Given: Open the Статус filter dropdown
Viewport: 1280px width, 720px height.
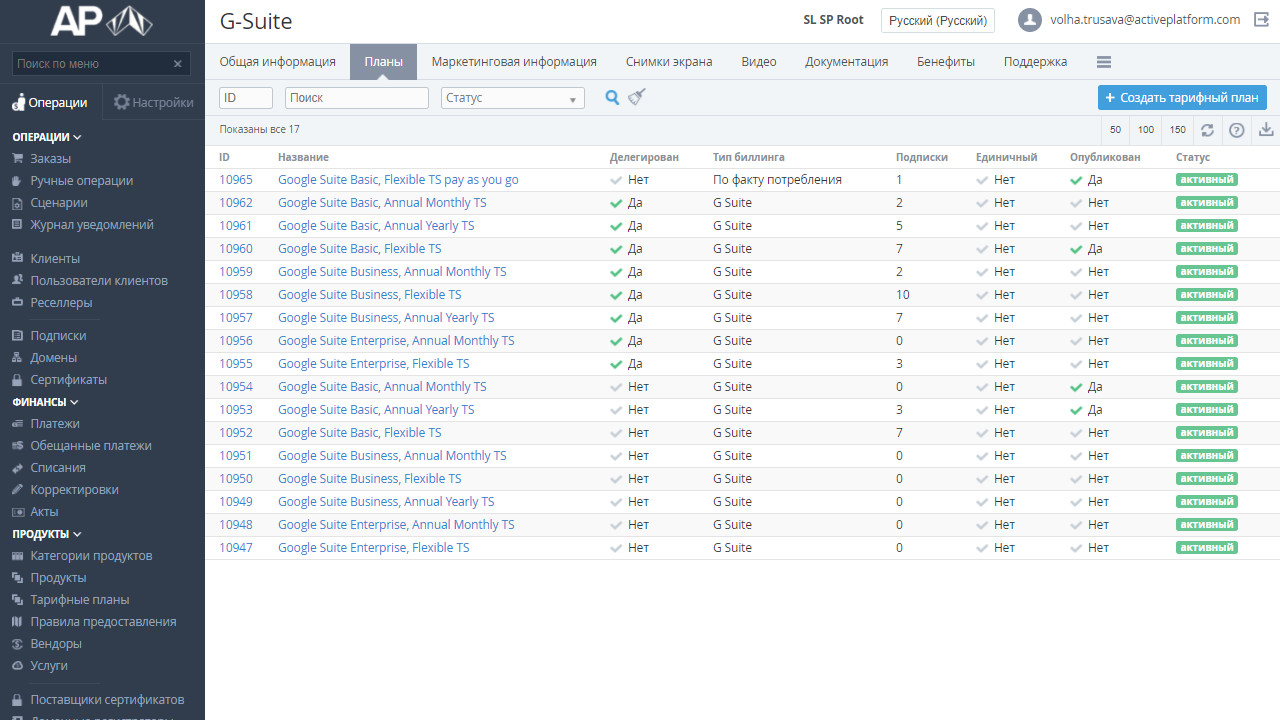Looking at the screenshot, I should click(x=513, y=98).
